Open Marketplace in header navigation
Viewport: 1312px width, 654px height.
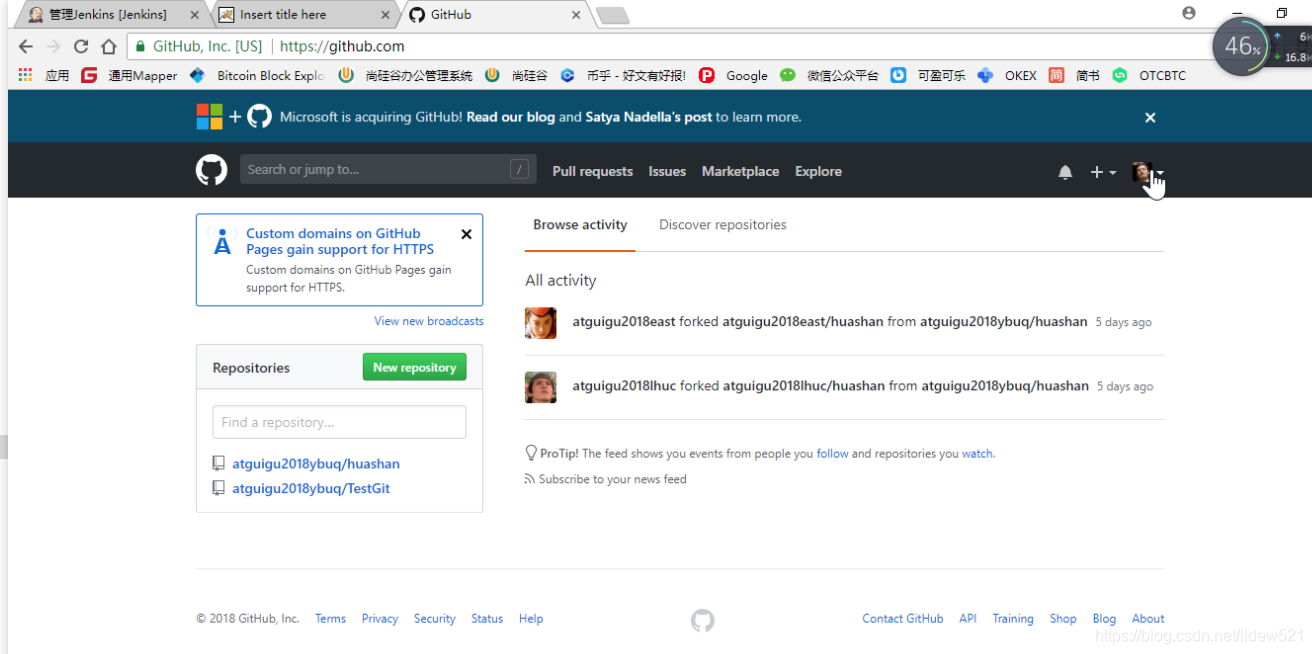pos(740,171)
